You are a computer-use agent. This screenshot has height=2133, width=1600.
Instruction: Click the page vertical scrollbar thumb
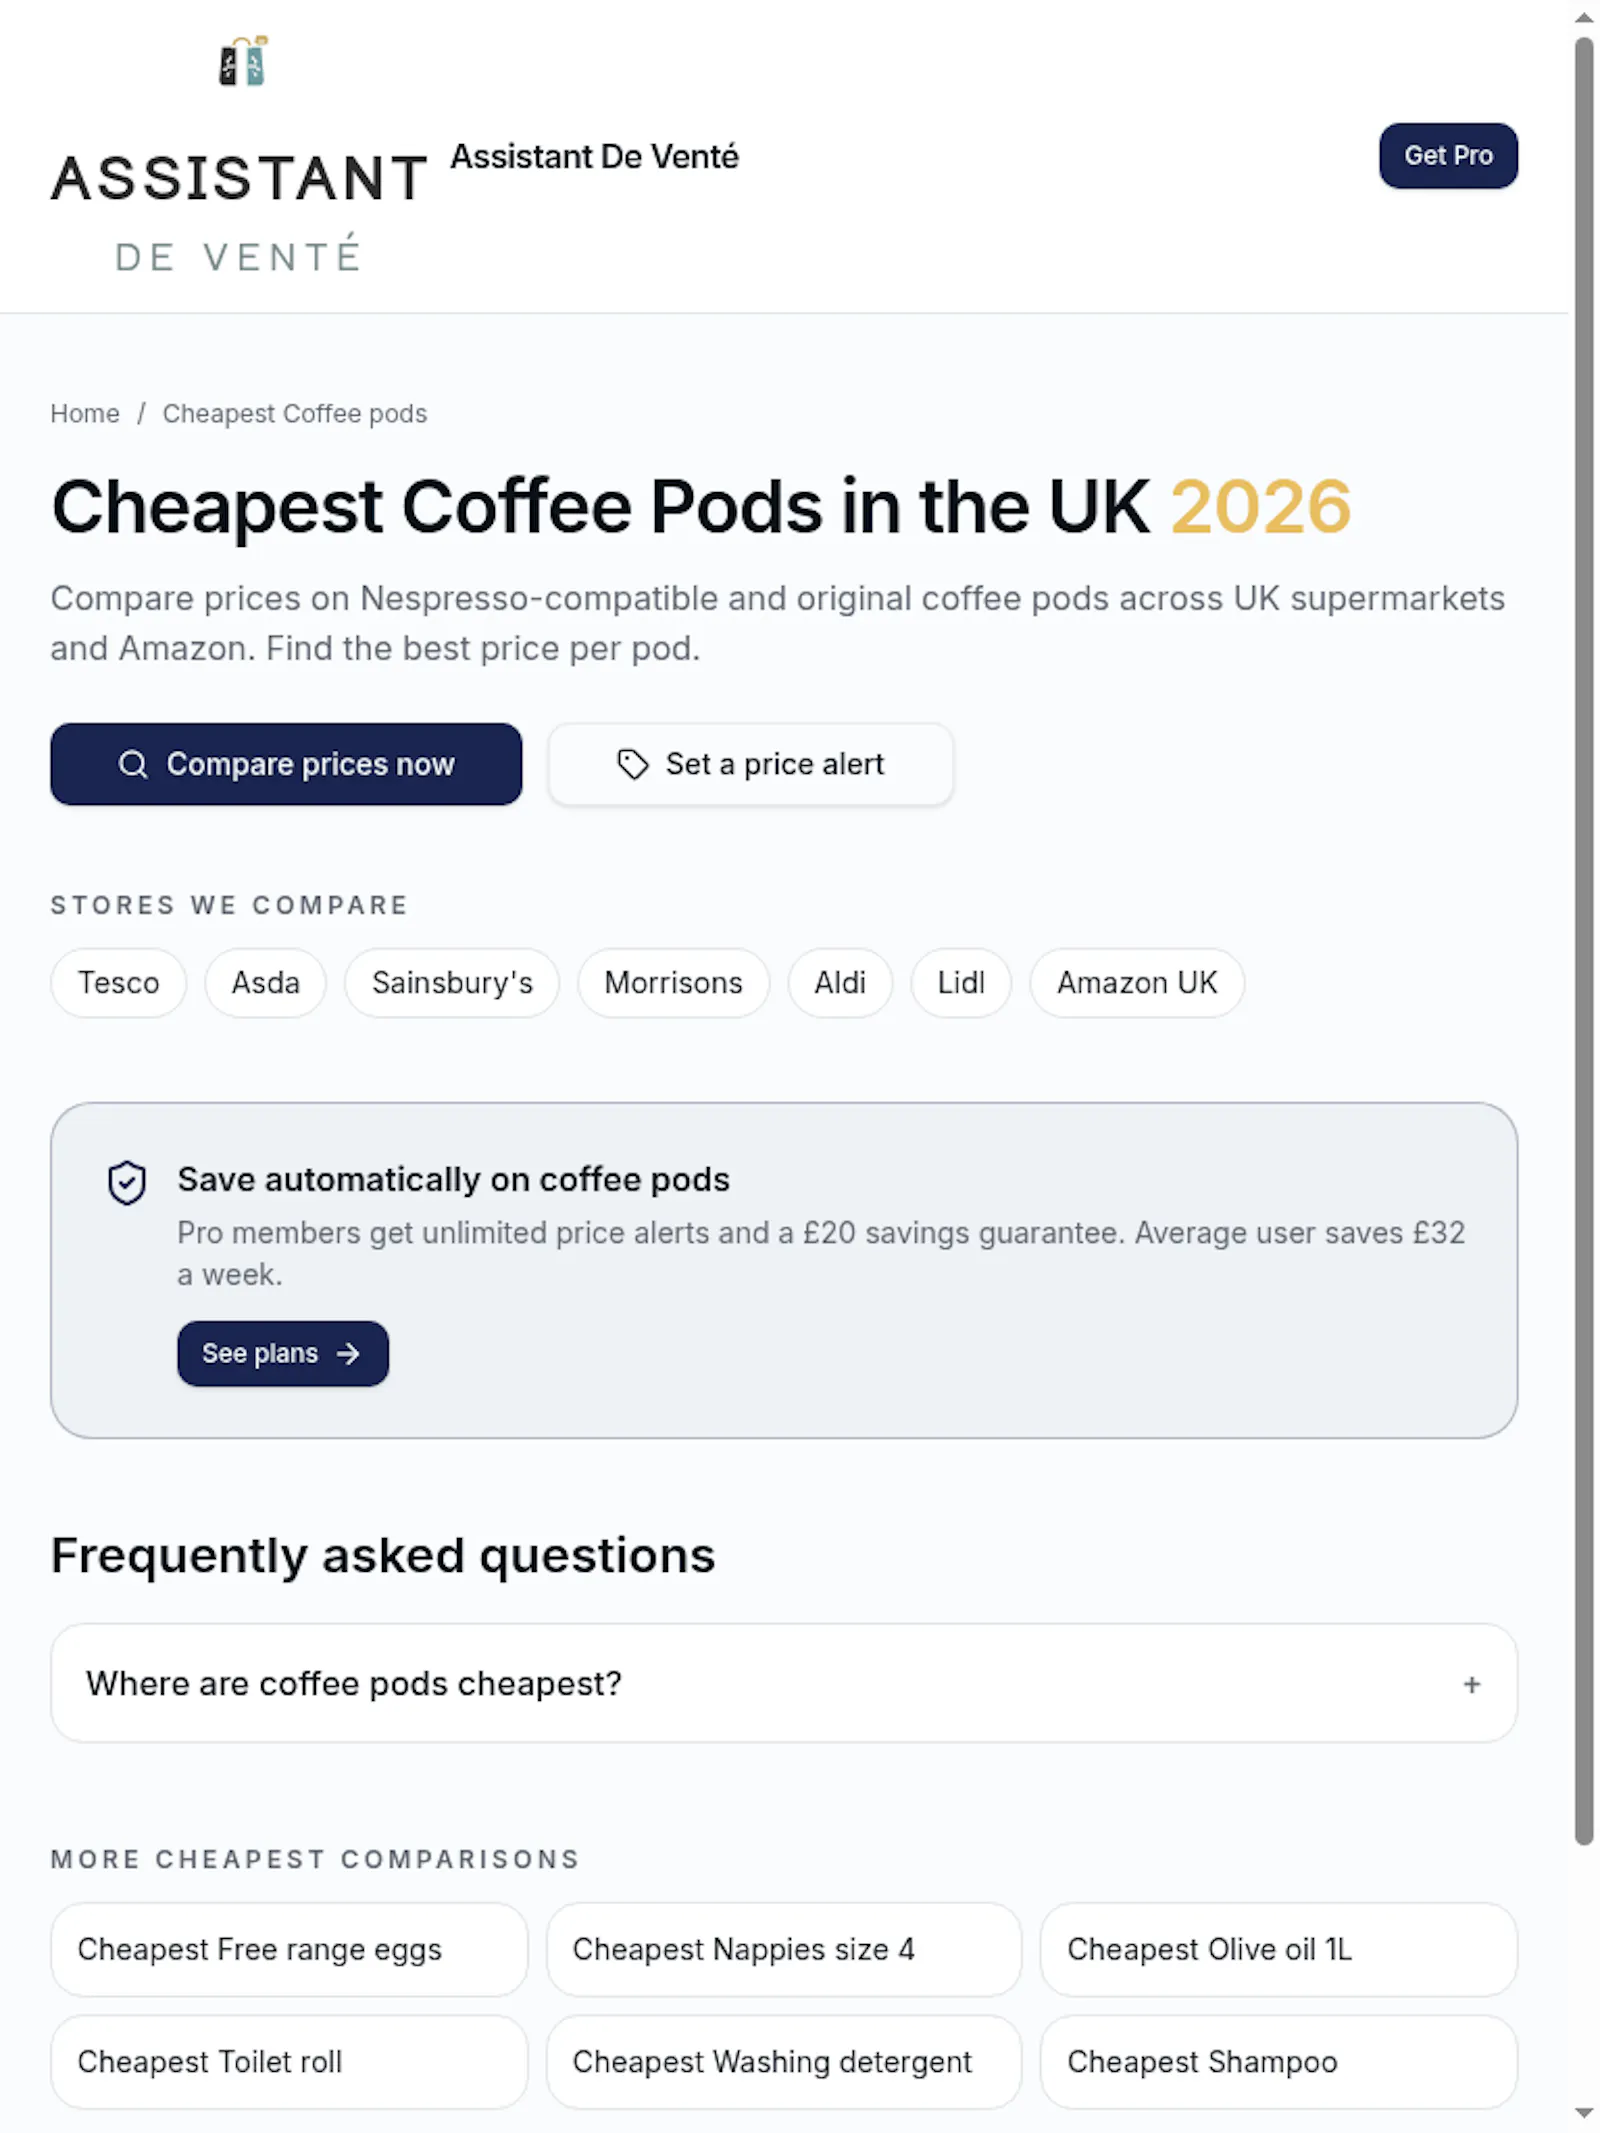(x=1584, y=940)
